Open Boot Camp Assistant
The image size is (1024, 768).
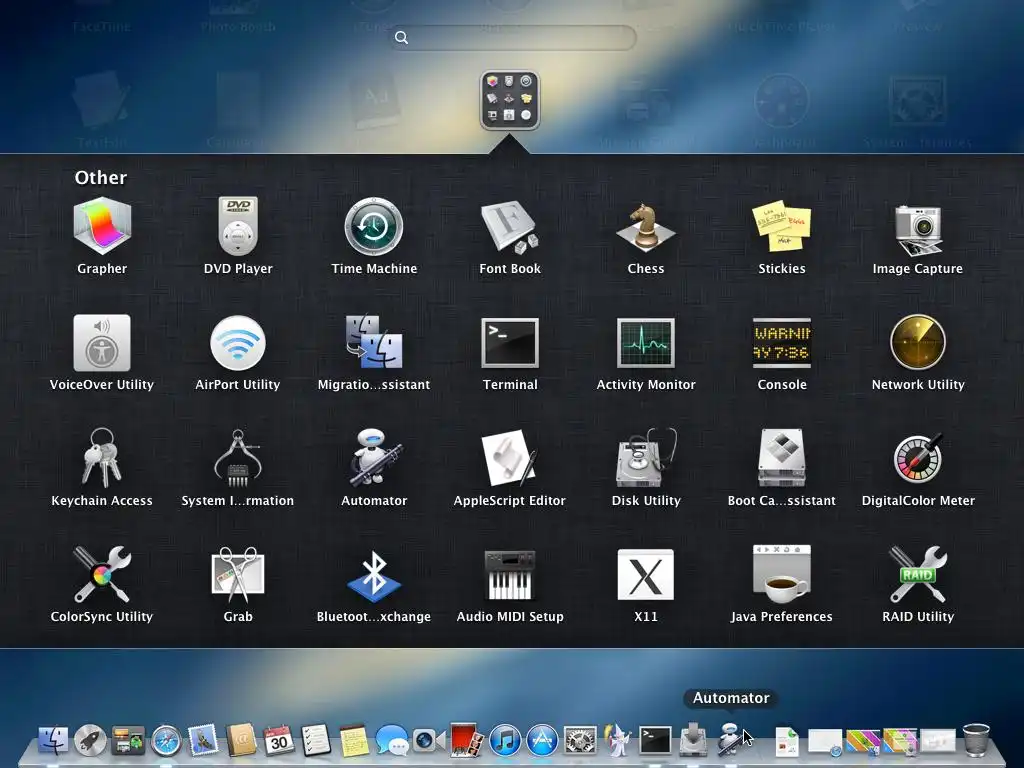point(781,458)
